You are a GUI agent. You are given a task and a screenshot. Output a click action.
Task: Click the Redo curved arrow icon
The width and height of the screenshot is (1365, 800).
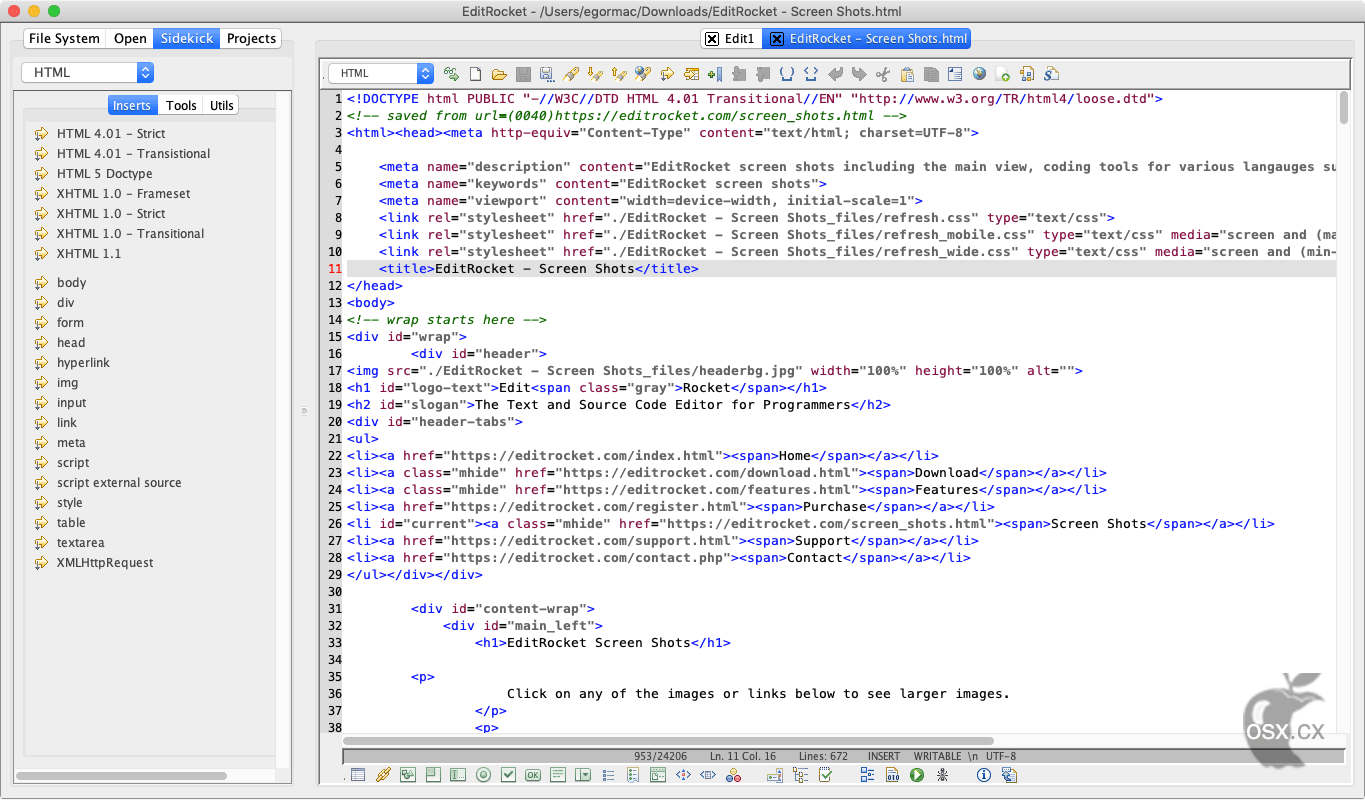pyautogui.click(x=858, y=73)
